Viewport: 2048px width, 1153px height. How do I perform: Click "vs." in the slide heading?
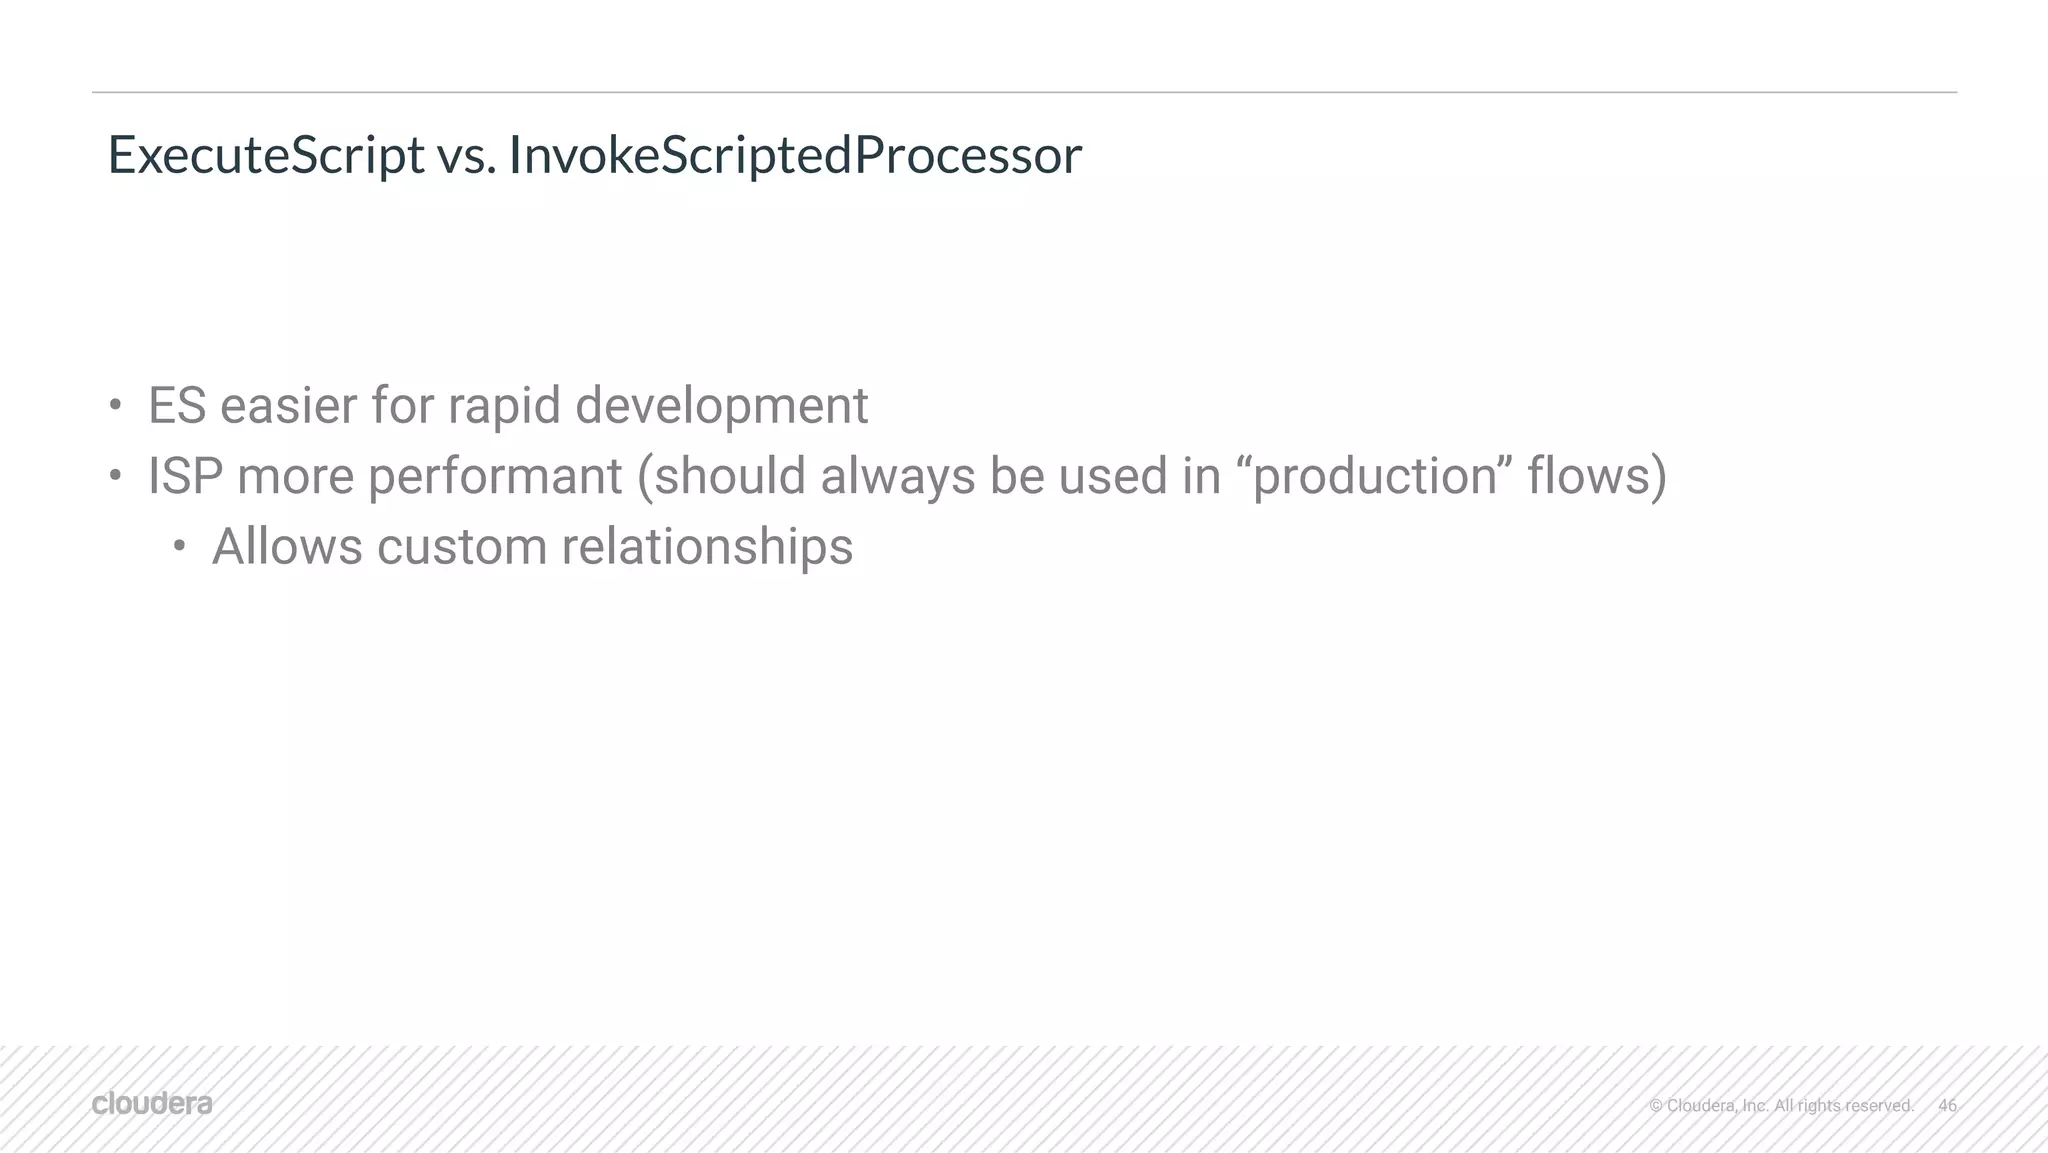[466, 160]
